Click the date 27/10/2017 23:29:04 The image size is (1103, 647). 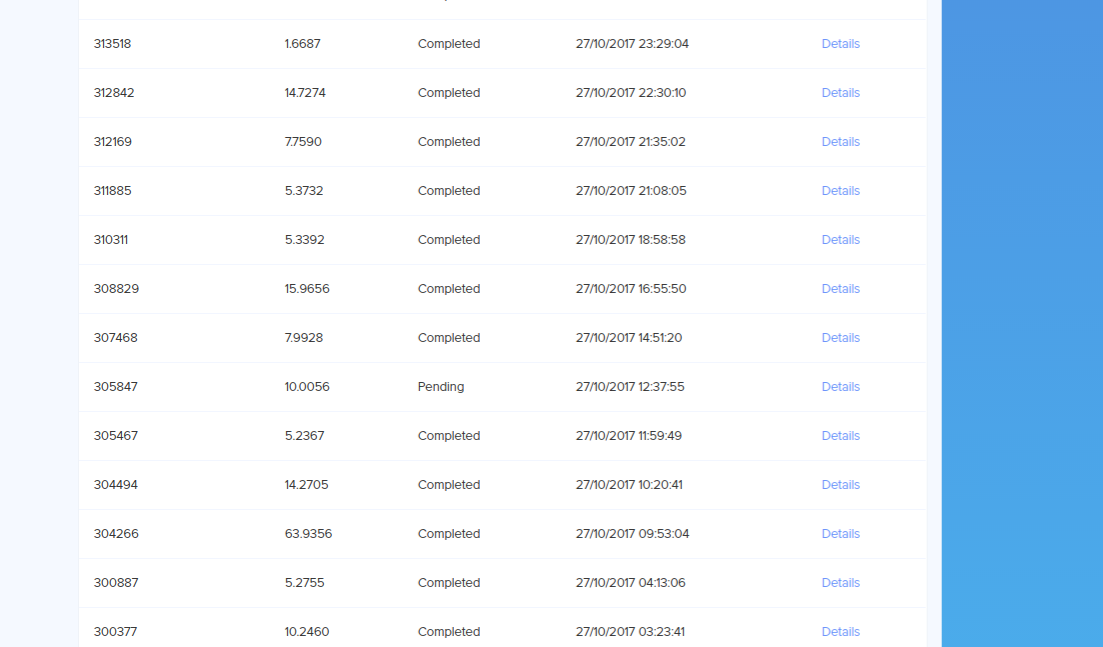point(632,44)
